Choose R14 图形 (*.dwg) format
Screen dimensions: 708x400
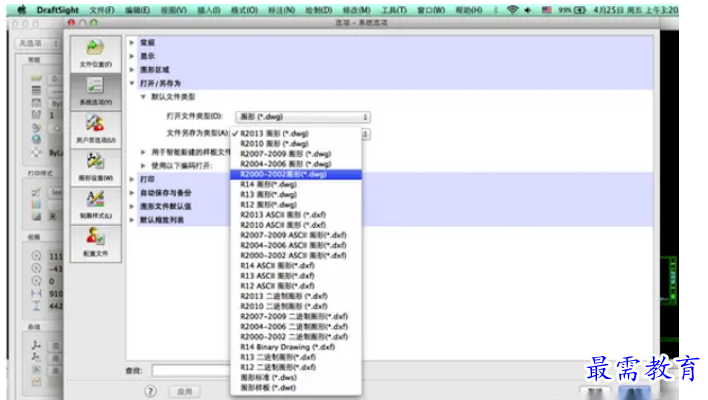coord(296,184)
